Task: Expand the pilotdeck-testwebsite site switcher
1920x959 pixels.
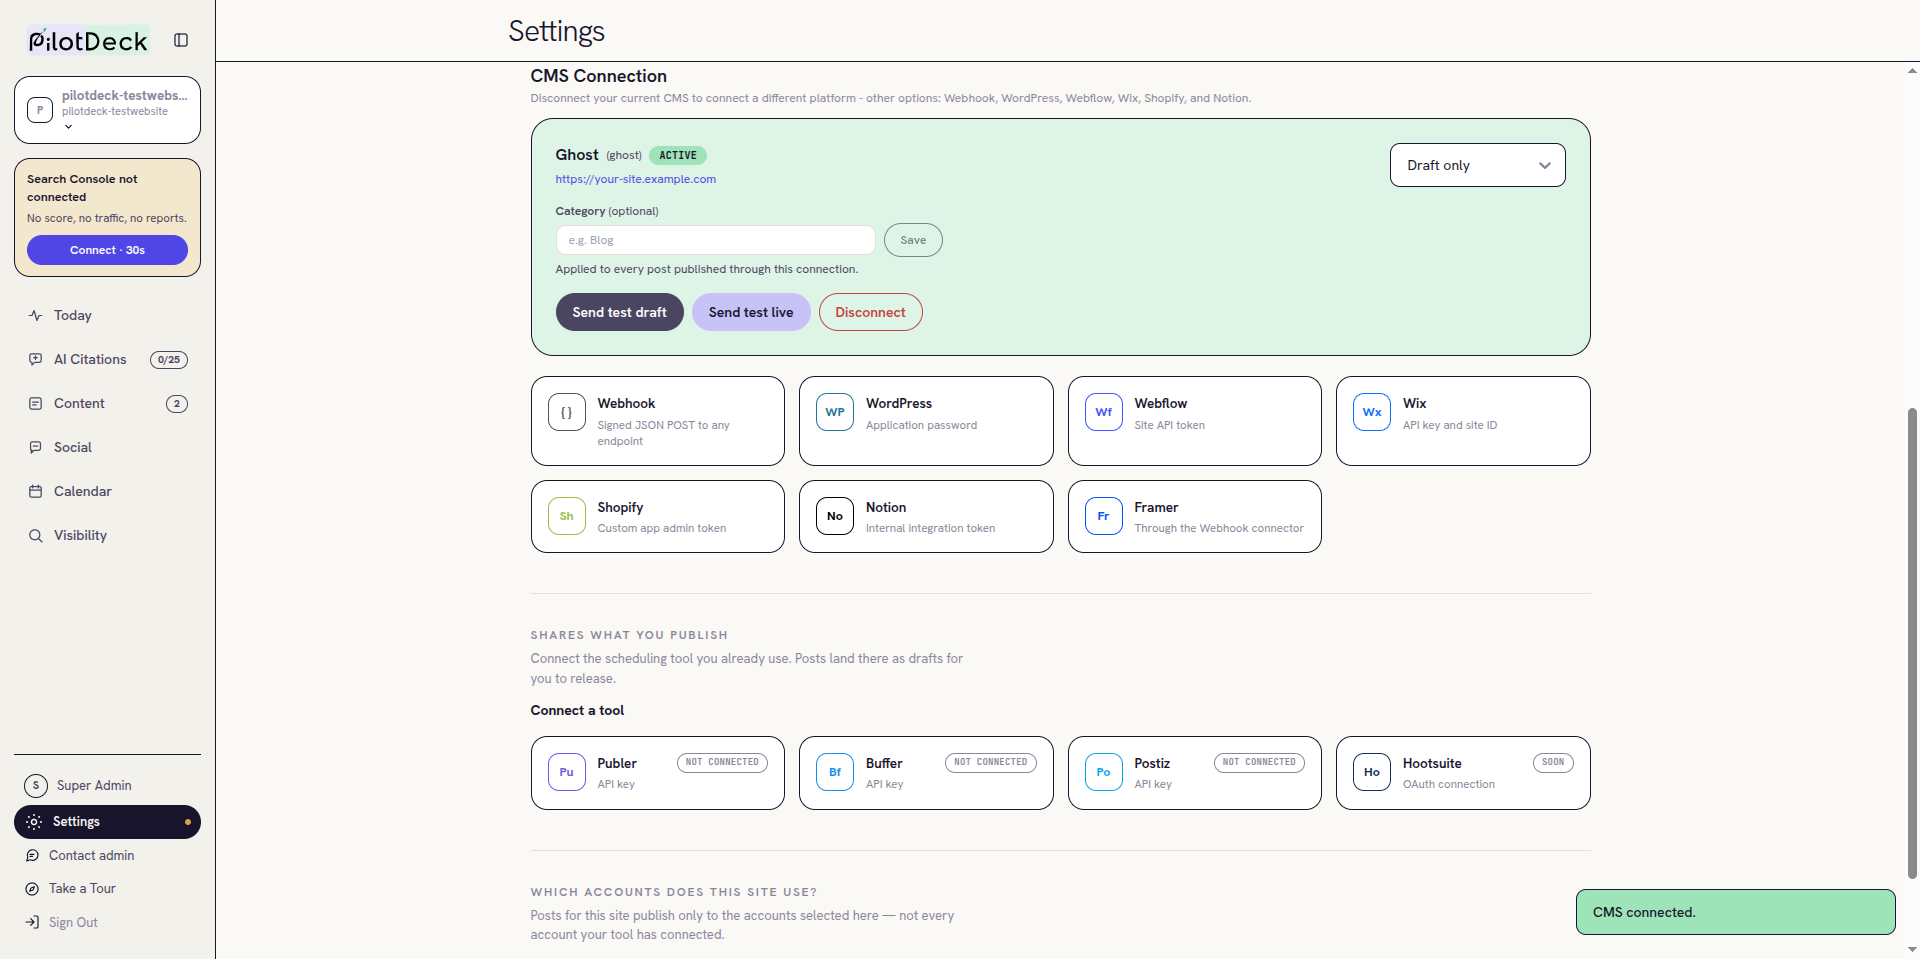Action: 107,110
